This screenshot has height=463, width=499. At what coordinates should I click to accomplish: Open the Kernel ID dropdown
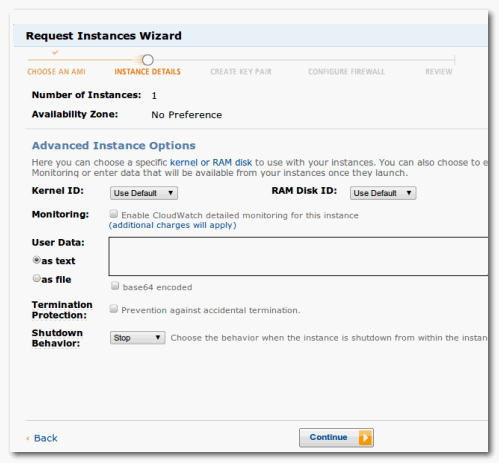click(144, 193)
